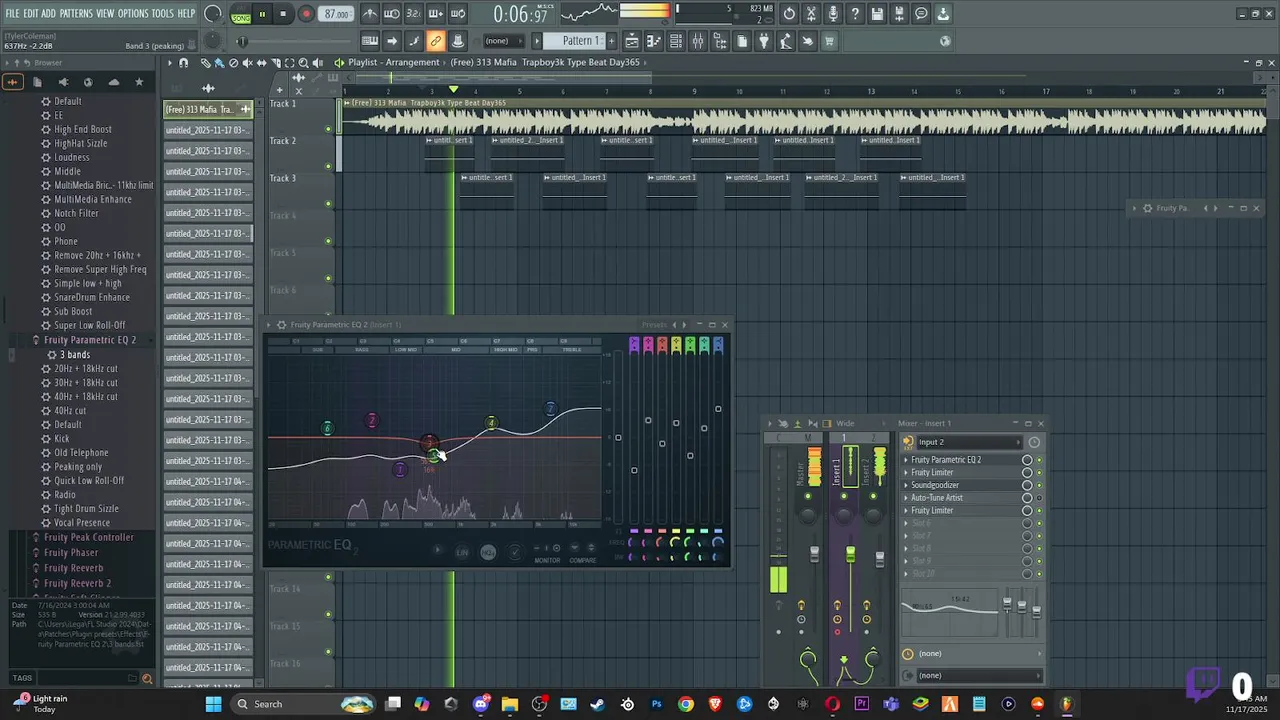The image size is (1280, 720).
Task: Toggle Soundgoodizer slot enable LED
Action: 1039,485
